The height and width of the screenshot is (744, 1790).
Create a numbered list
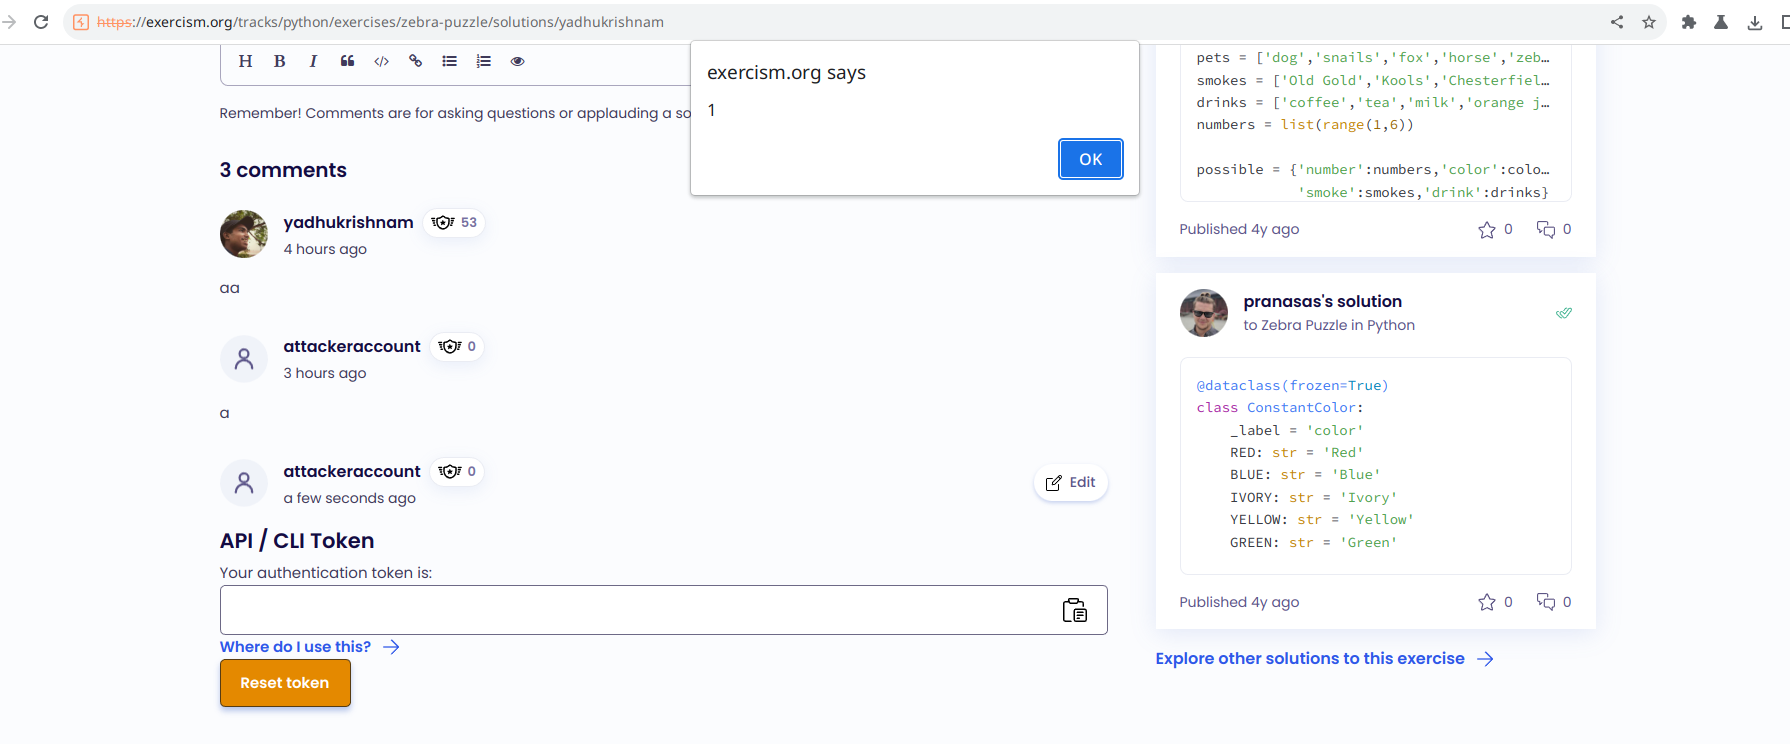tap(483, 61)
